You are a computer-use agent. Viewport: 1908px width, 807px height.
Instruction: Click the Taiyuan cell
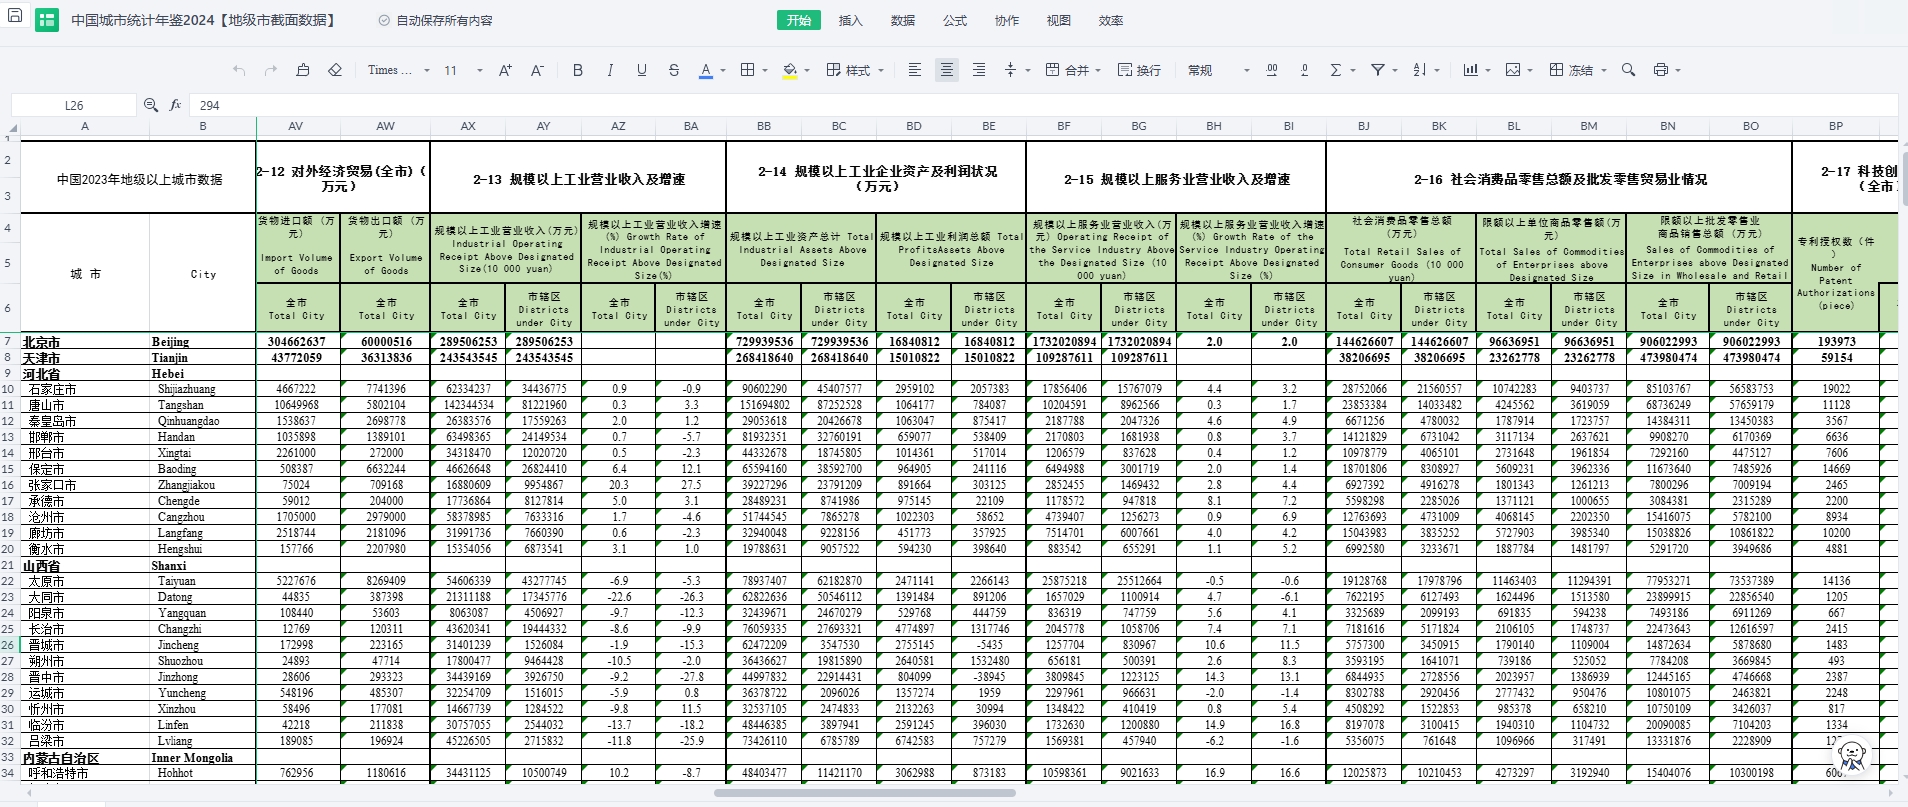tap(203, 581)
